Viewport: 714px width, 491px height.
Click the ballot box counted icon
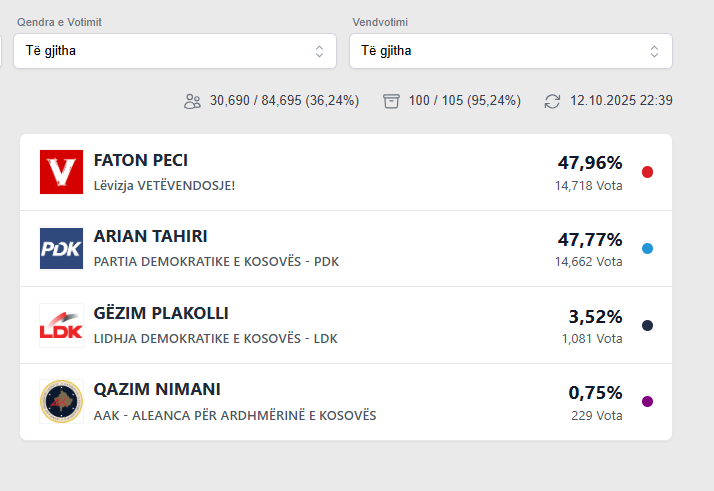[x=392, y=101]
